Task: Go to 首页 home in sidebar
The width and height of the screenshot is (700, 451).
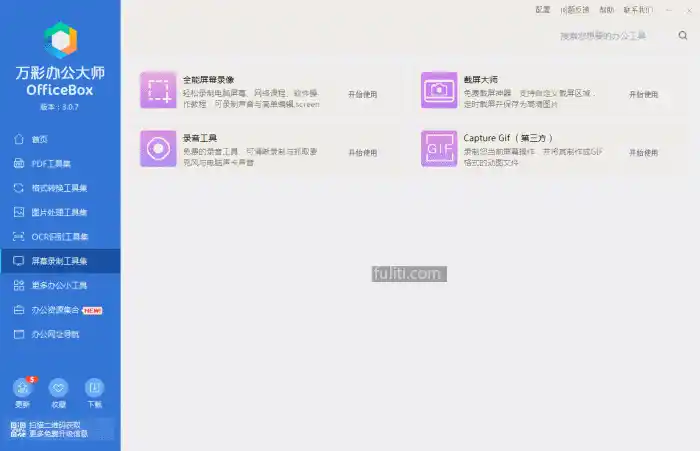Action: tap(60, 139)
